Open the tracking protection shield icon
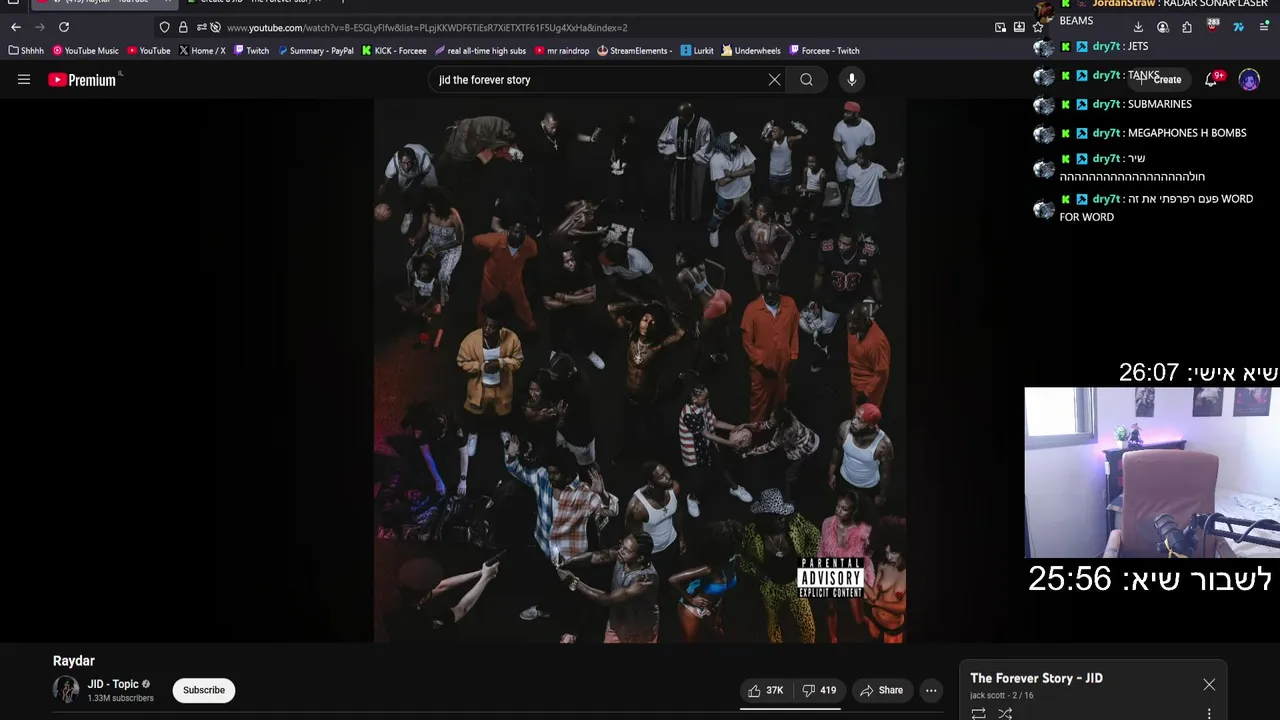Image resolution: width=1280 pixels, height=720 pixels. pos(165,27)
